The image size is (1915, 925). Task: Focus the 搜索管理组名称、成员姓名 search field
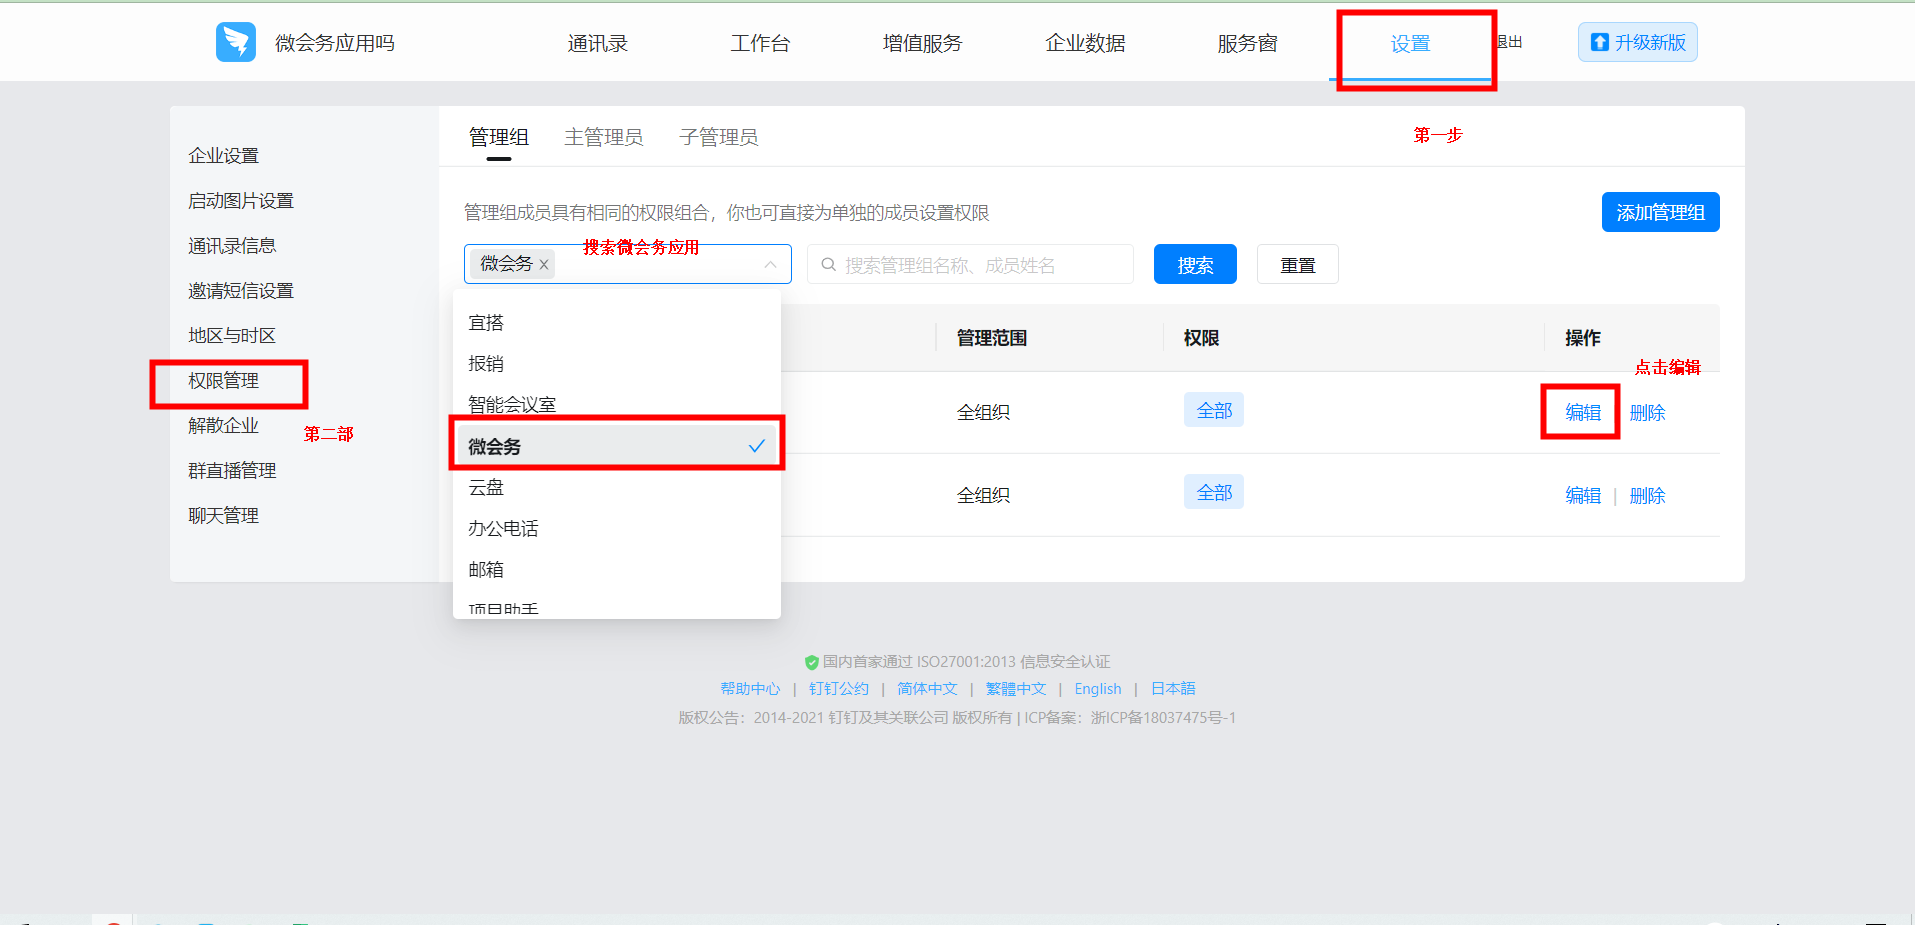(970, 265)
